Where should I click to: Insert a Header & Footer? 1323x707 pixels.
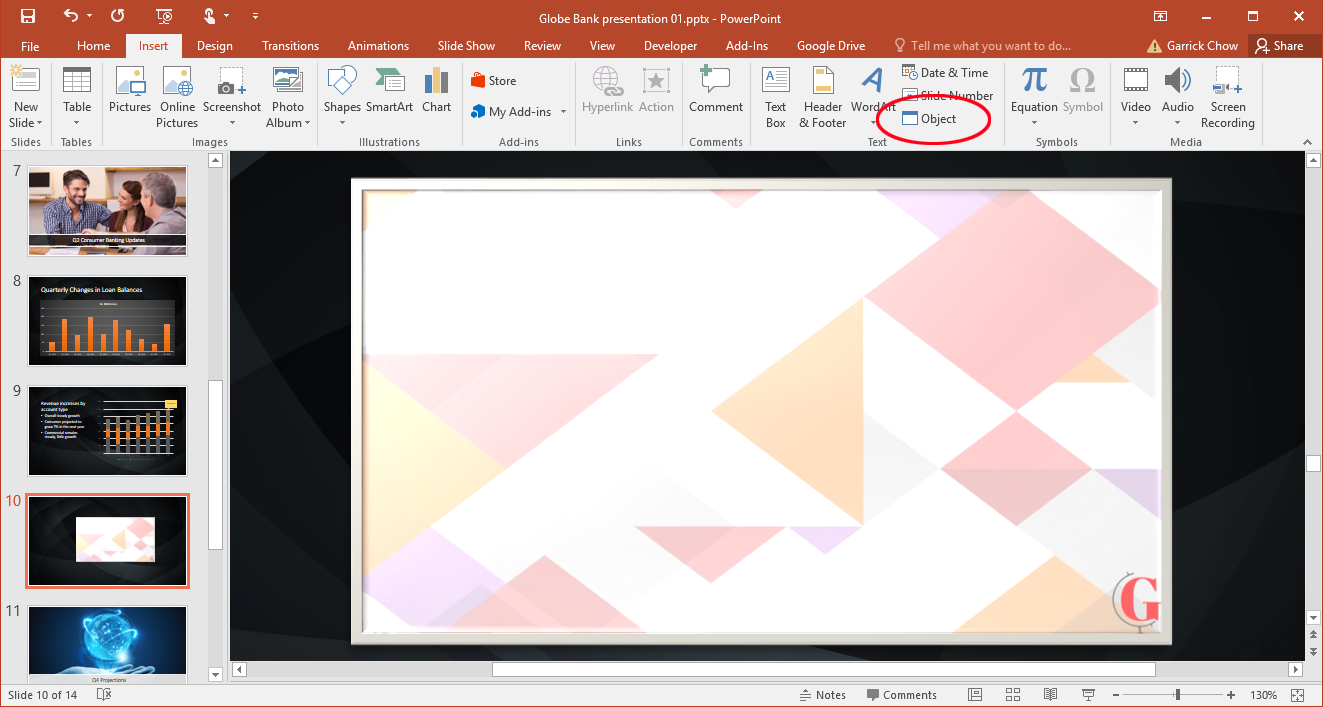click(x=823, y=96)
